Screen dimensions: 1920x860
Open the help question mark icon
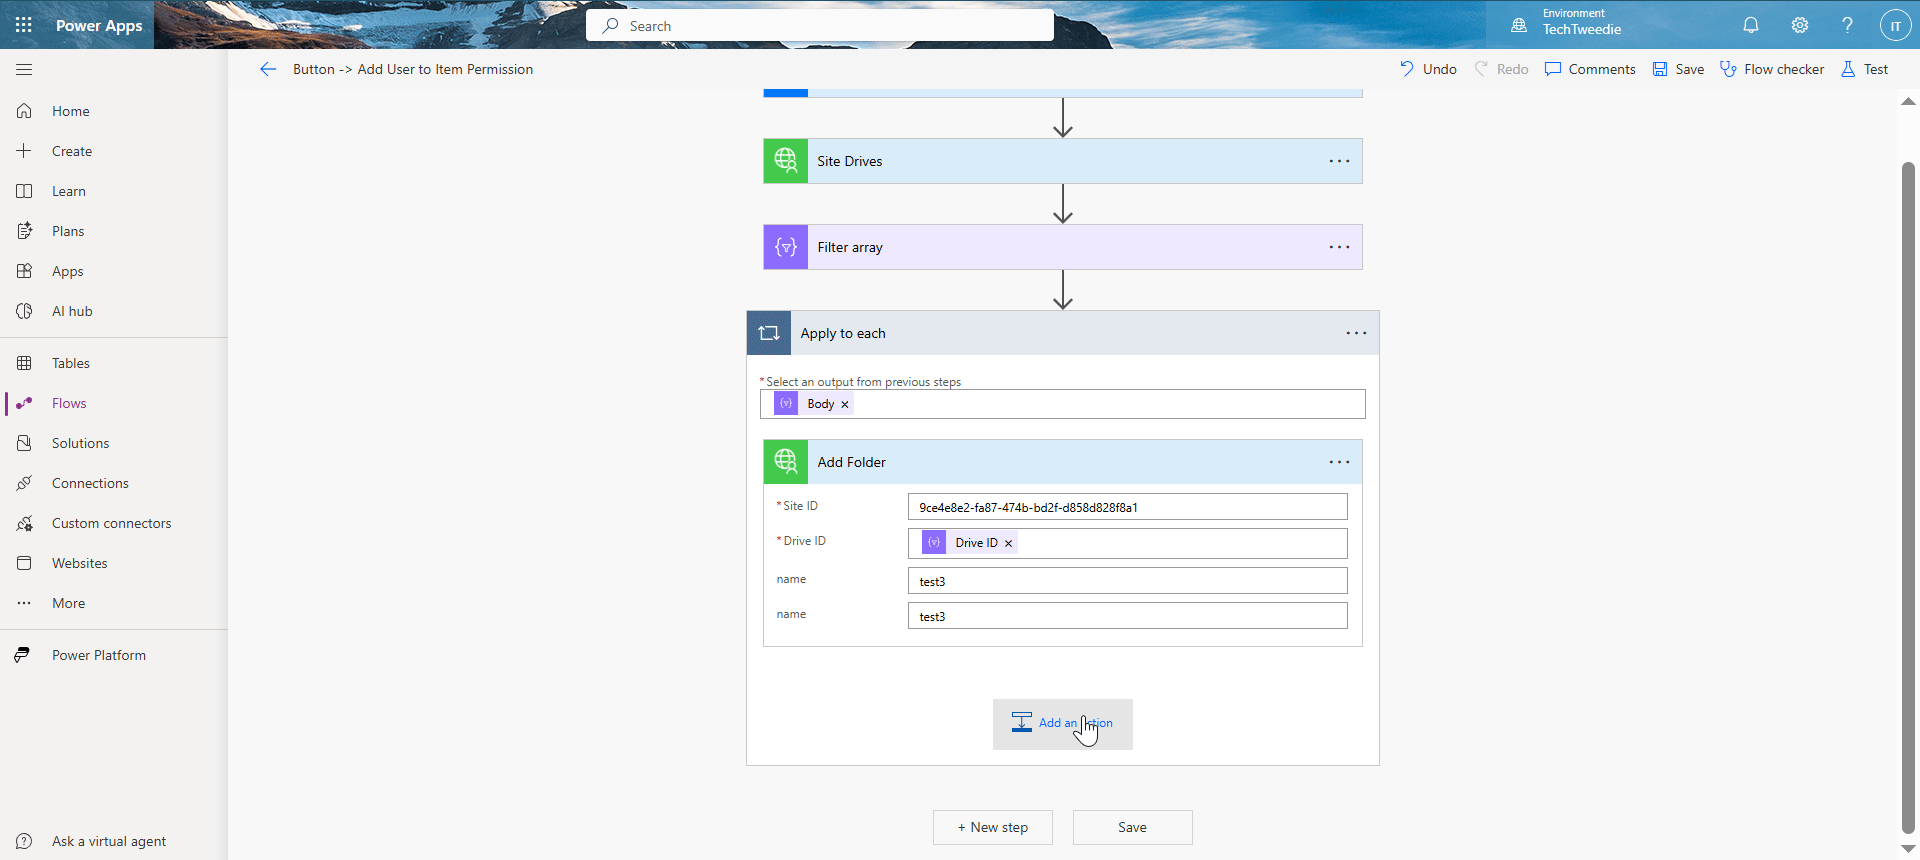click(x=1847, y=25)
